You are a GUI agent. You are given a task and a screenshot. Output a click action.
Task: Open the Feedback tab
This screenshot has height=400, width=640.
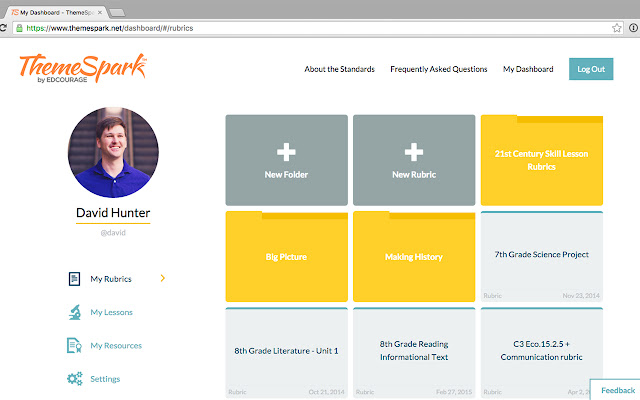(616, 390)
